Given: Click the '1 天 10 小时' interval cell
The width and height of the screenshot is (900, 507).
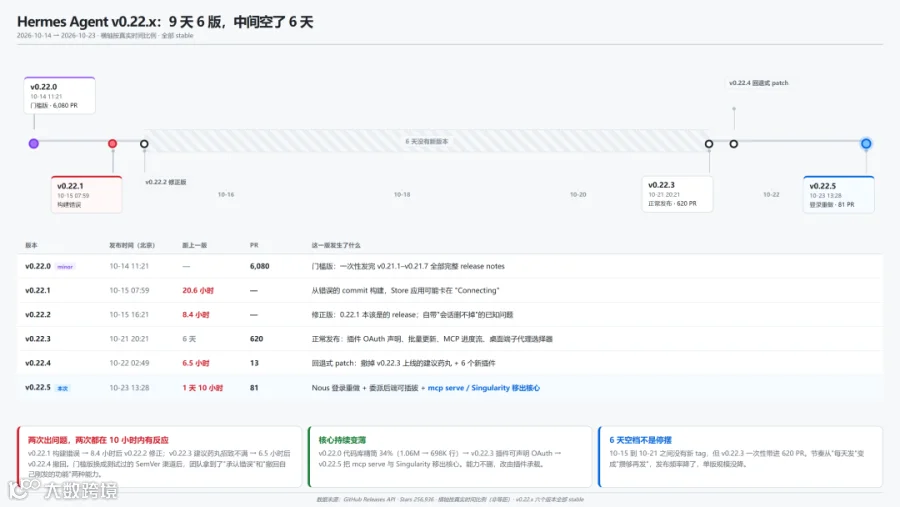Looking at the screenshot, I should point(203,388).
